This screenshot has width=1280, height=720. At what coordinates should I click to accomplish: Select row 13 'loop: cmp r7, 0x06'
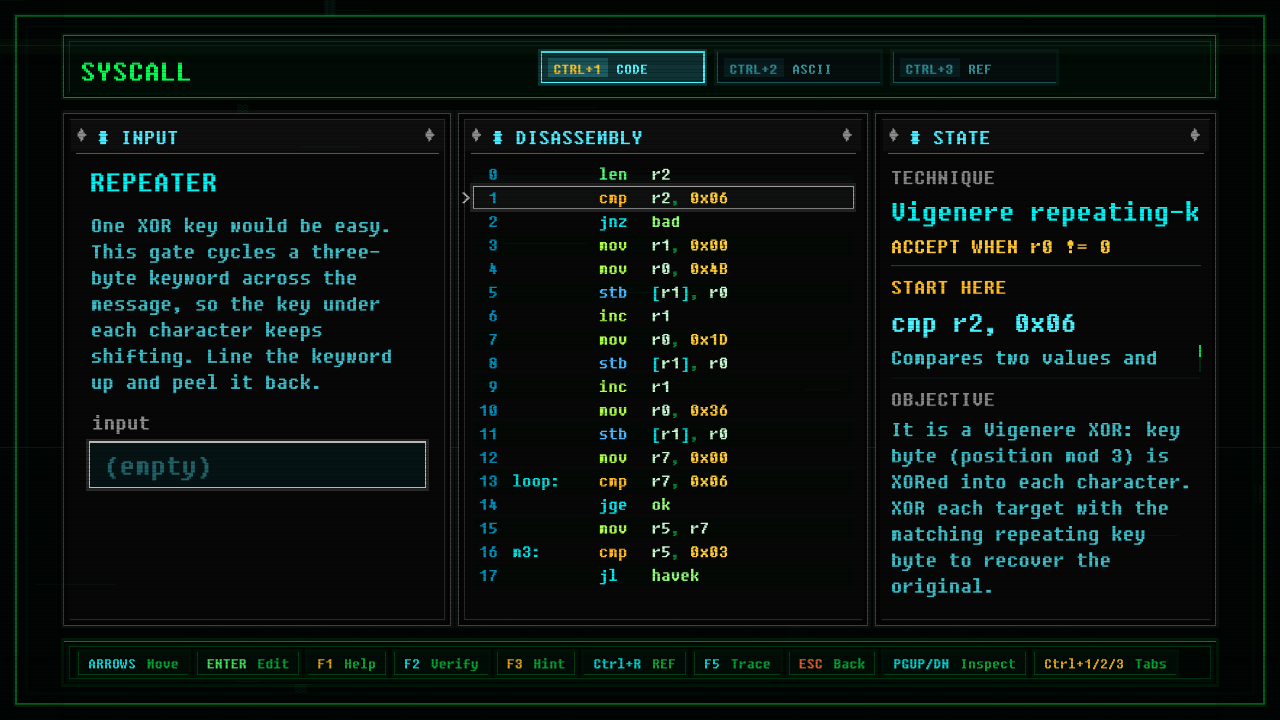[x=663, y=481]
